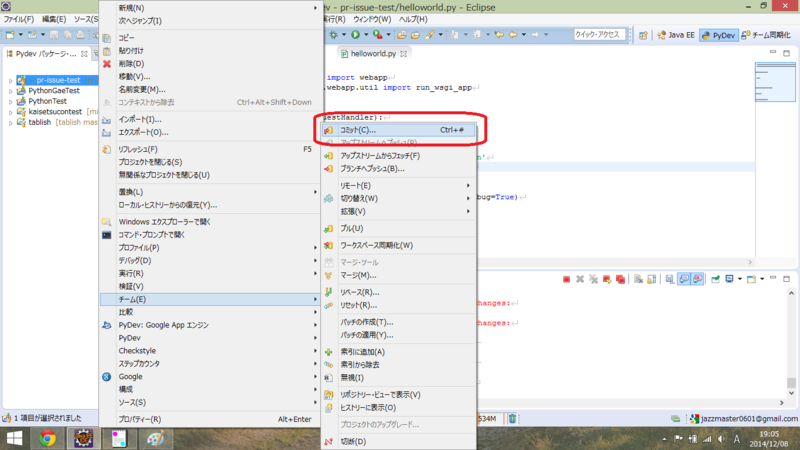Screen dimensions: 800x450
Task: Open Windows エクスプローラーで開く
Action: pos(210,222)
